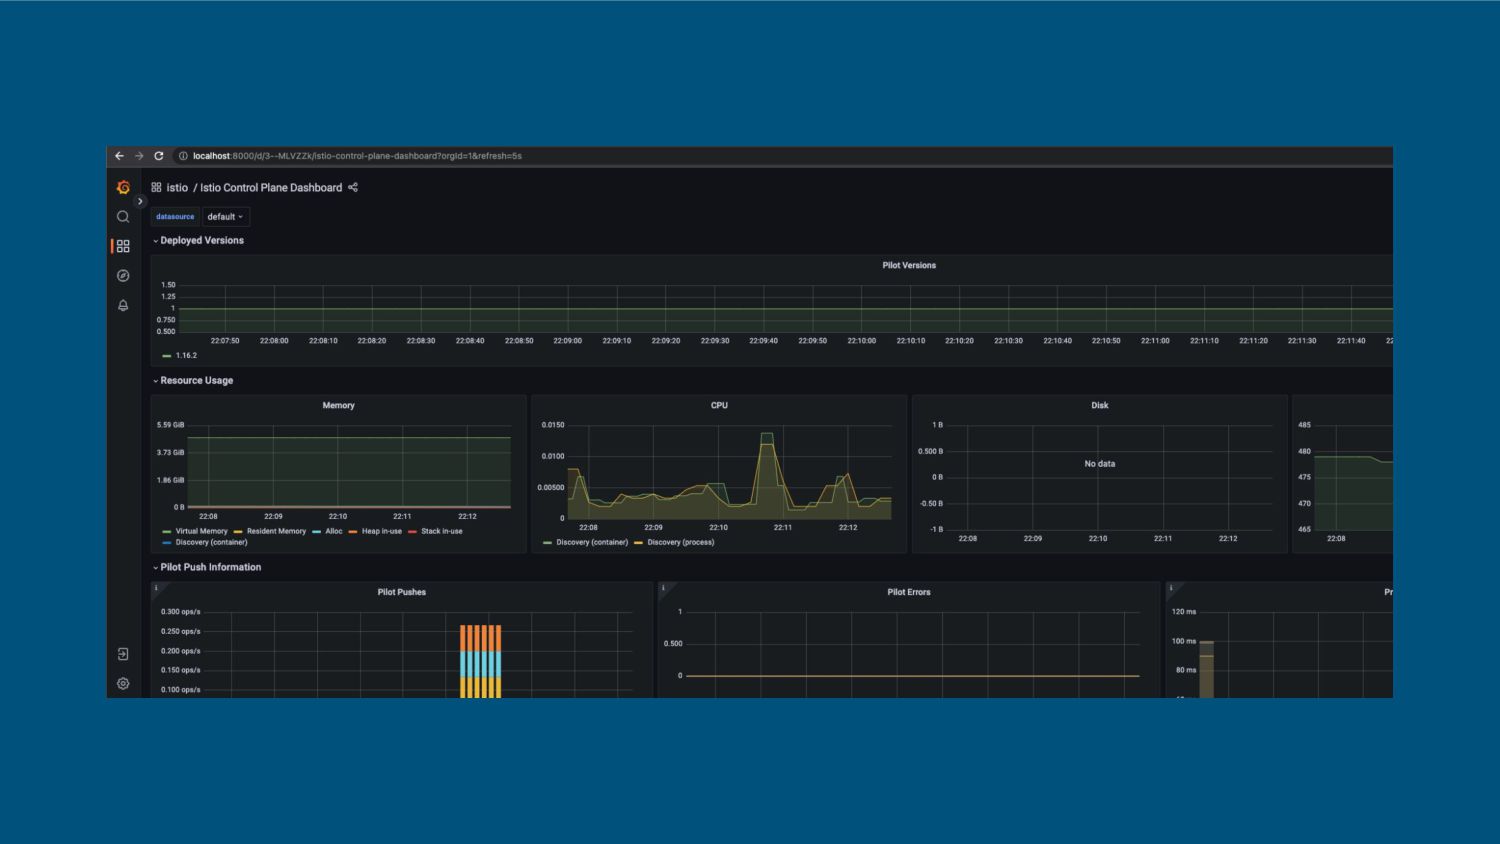Open the Pilot Errors panel title menu

[x=909, y=593]
